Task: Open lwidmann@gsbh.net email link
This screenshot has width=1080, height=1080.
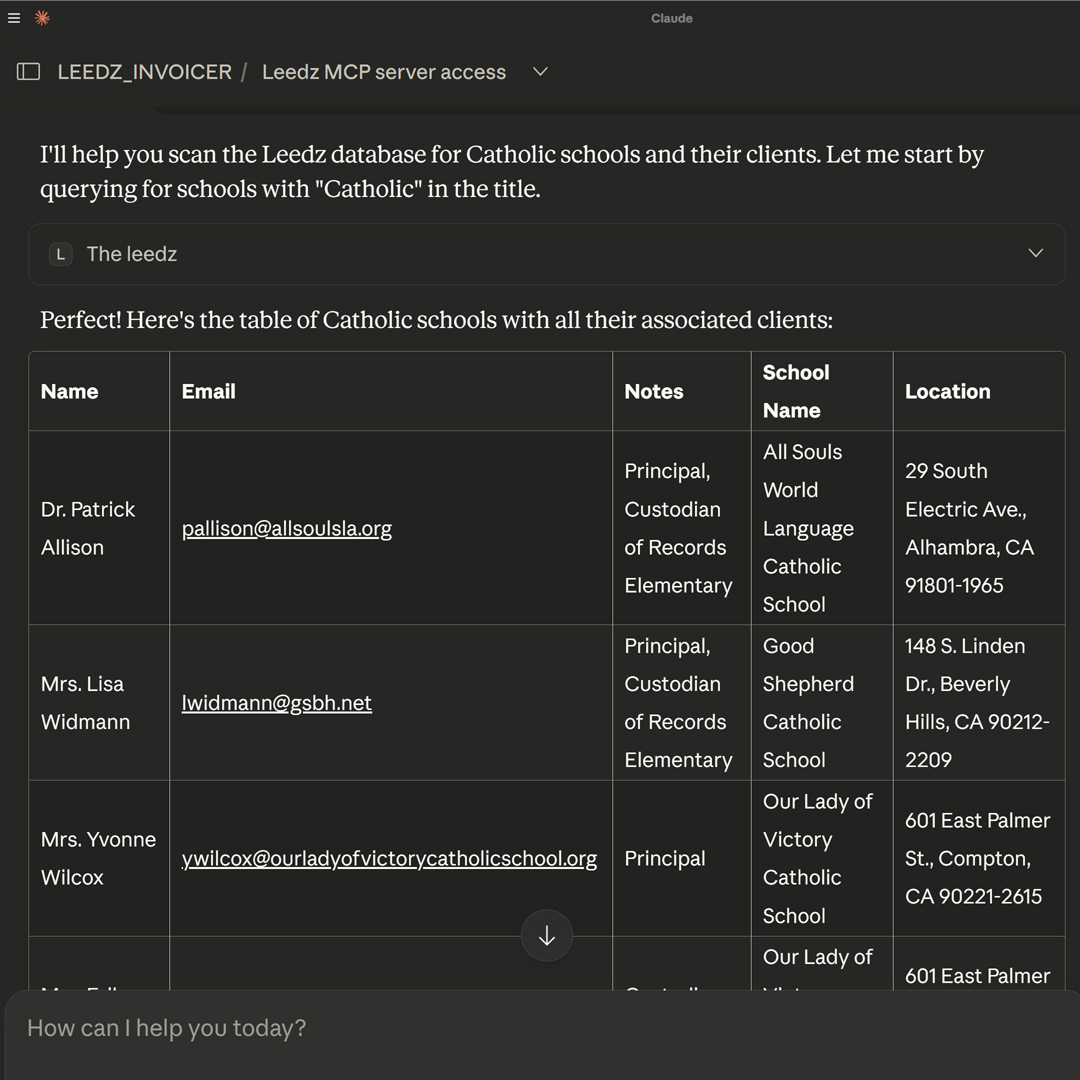Action: (x=277, y=703)
